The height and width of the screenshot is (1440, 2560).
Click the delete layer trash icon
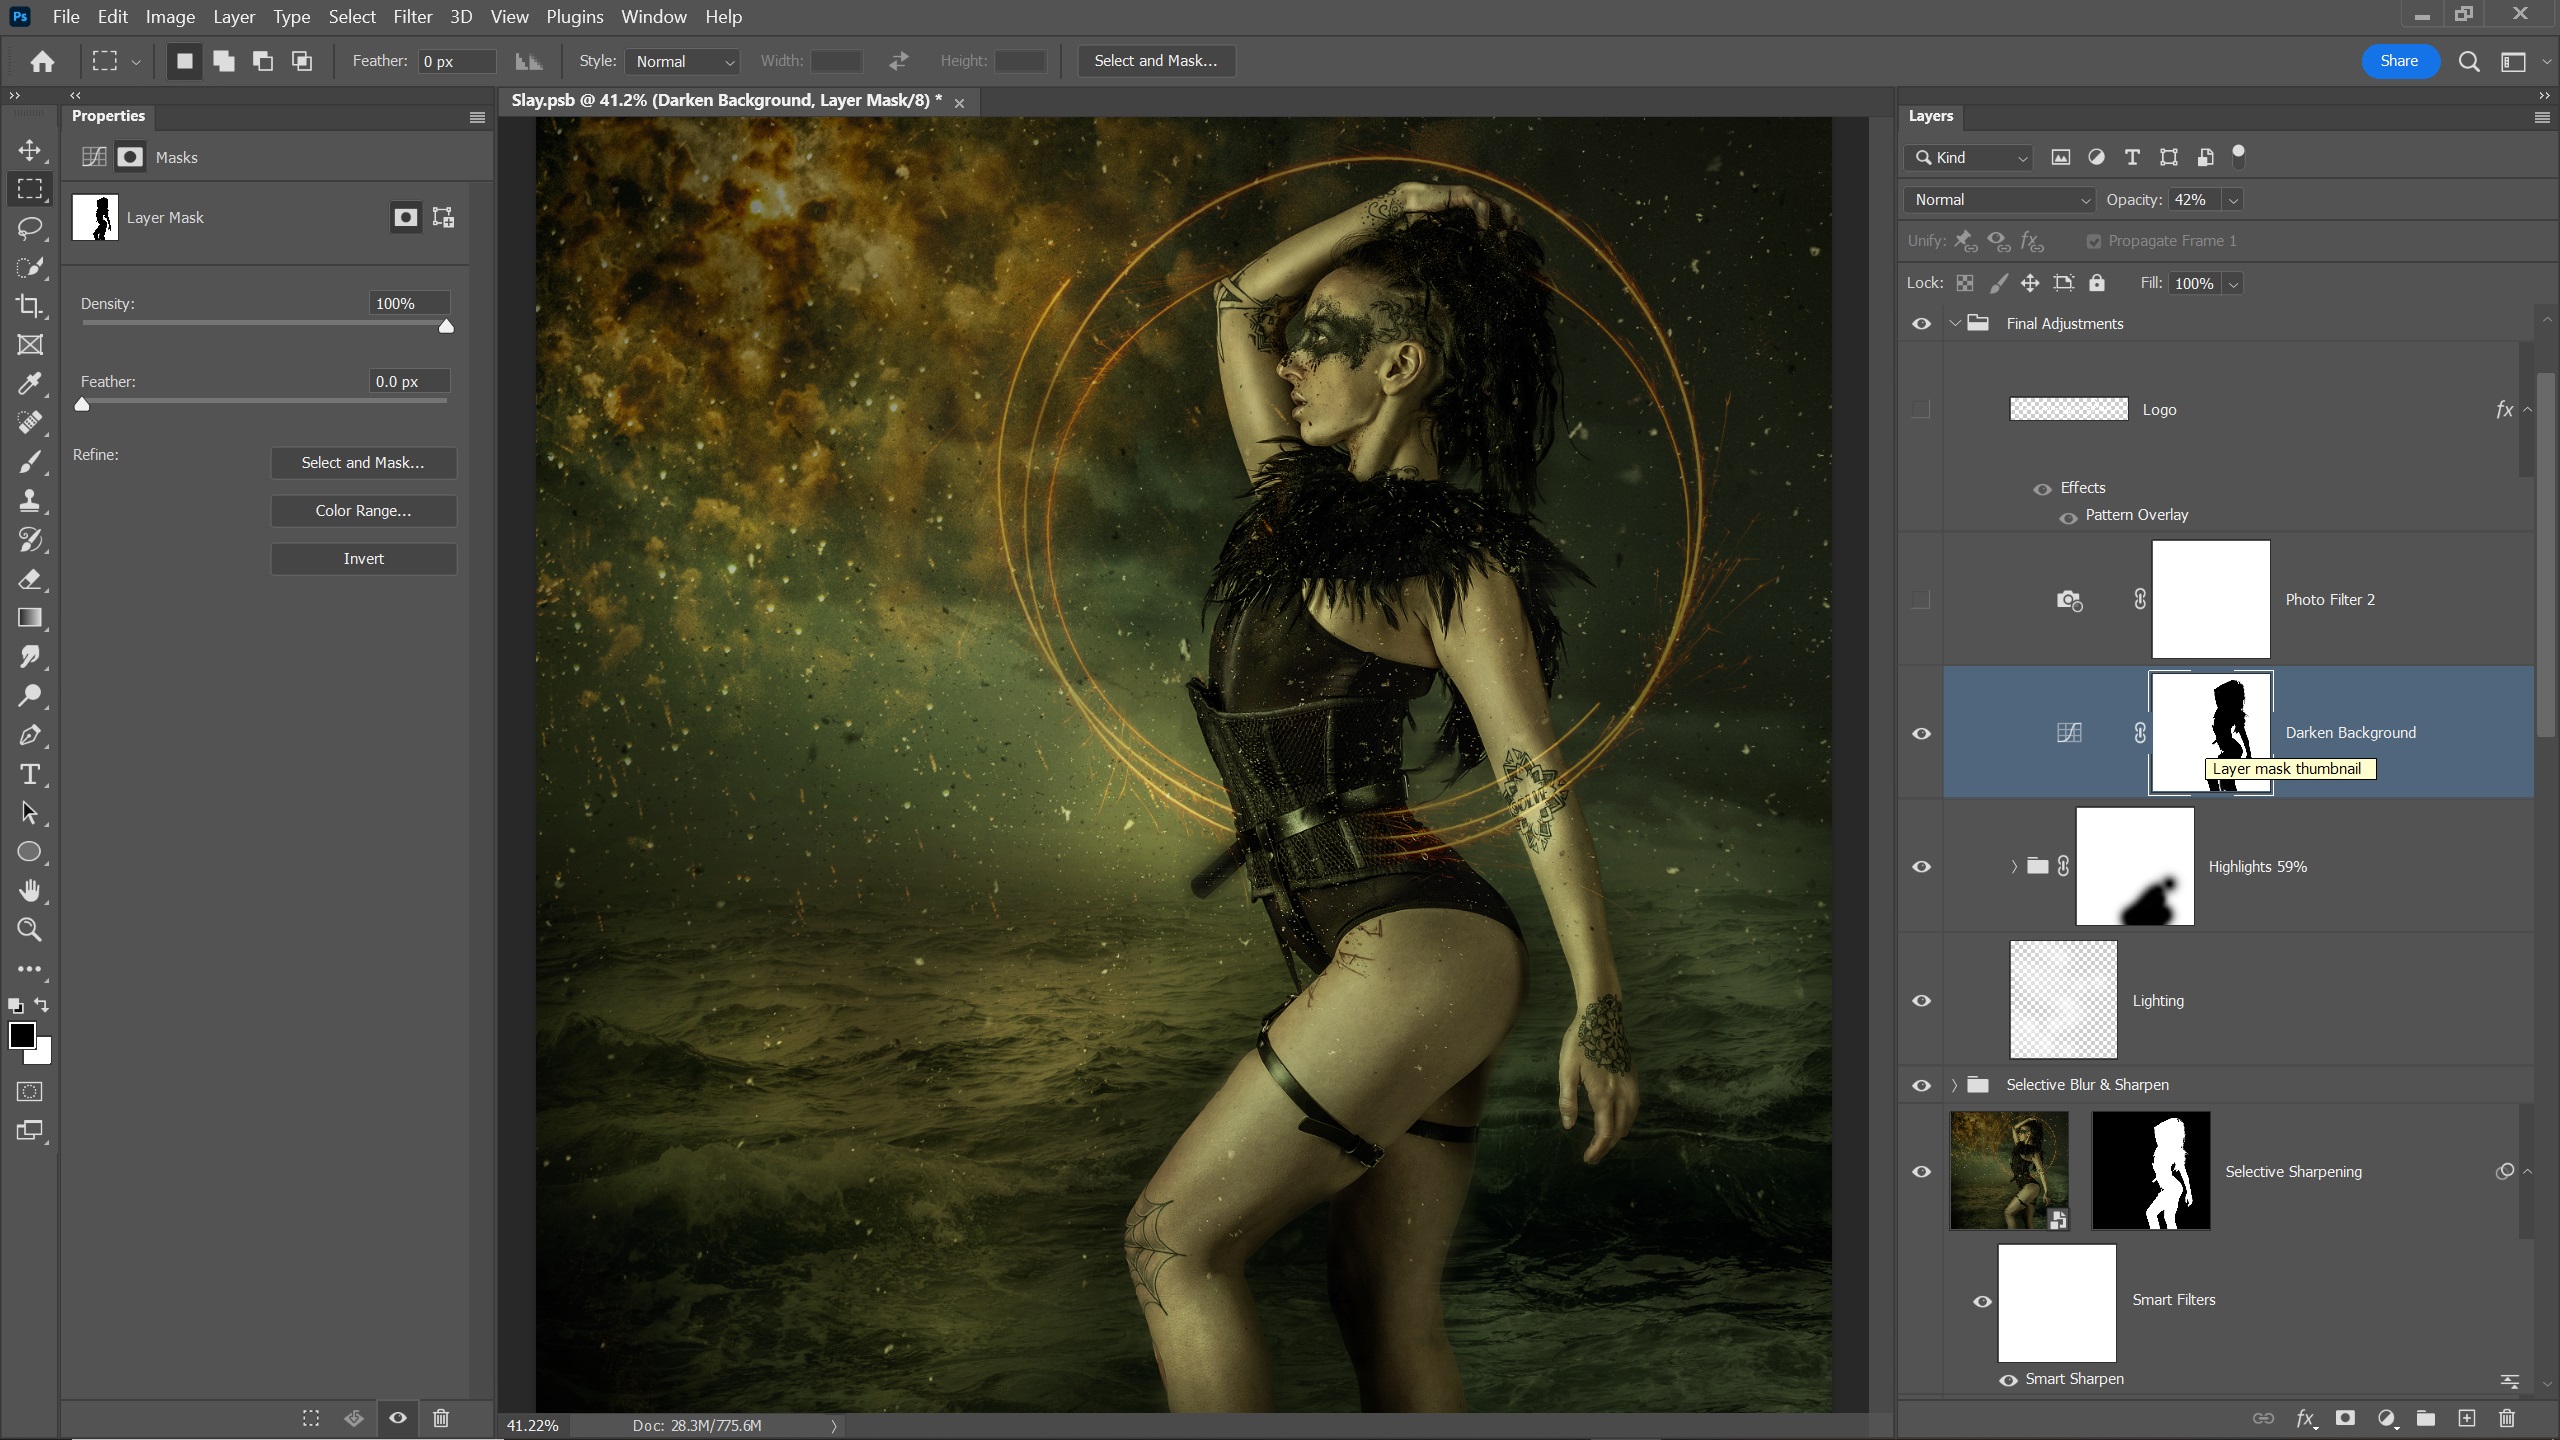coord(2506,1418)
